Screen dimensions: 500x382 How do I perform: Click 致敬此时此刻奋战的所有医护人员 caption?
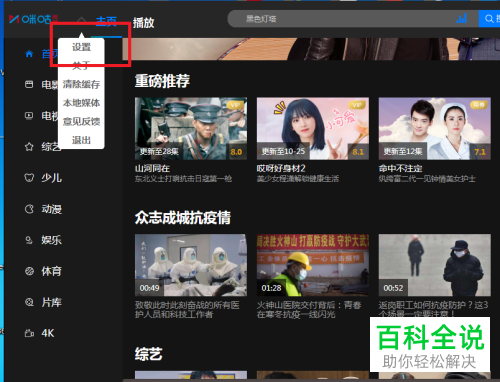[187, 310]
